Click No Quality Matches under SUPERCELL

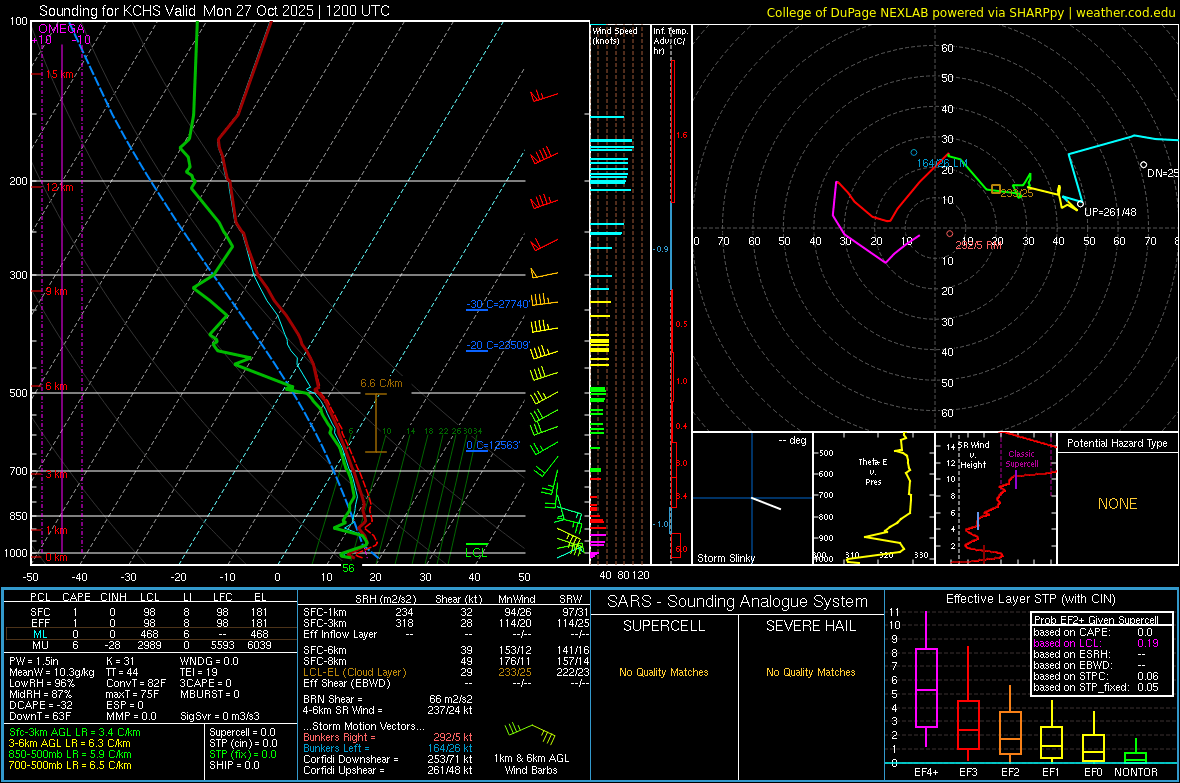[664, 672]
